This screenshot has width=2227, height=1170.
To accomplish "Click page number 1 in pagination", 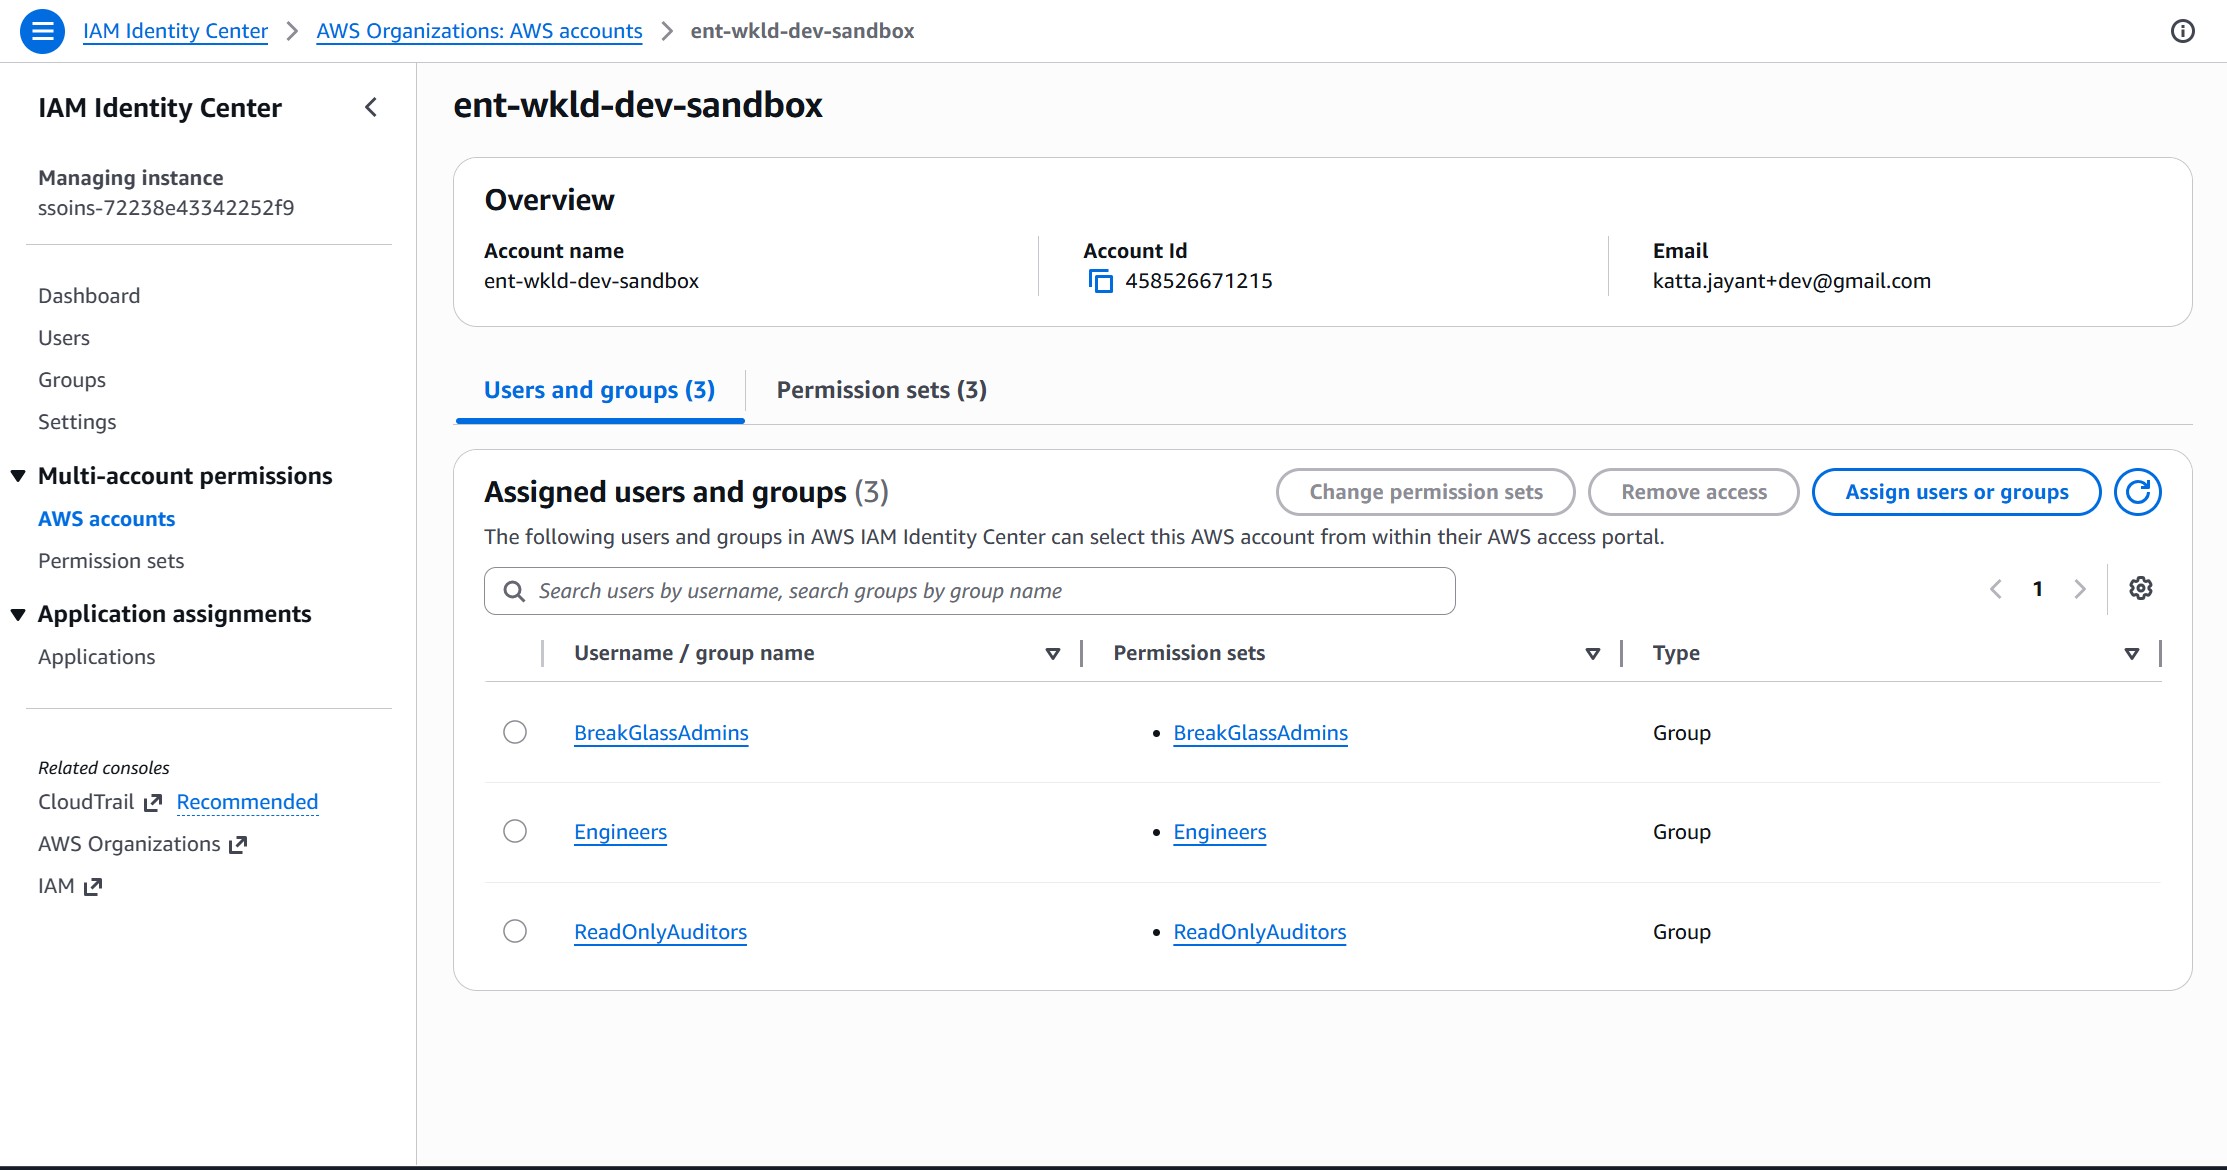I will click(x=2038, y=589).
